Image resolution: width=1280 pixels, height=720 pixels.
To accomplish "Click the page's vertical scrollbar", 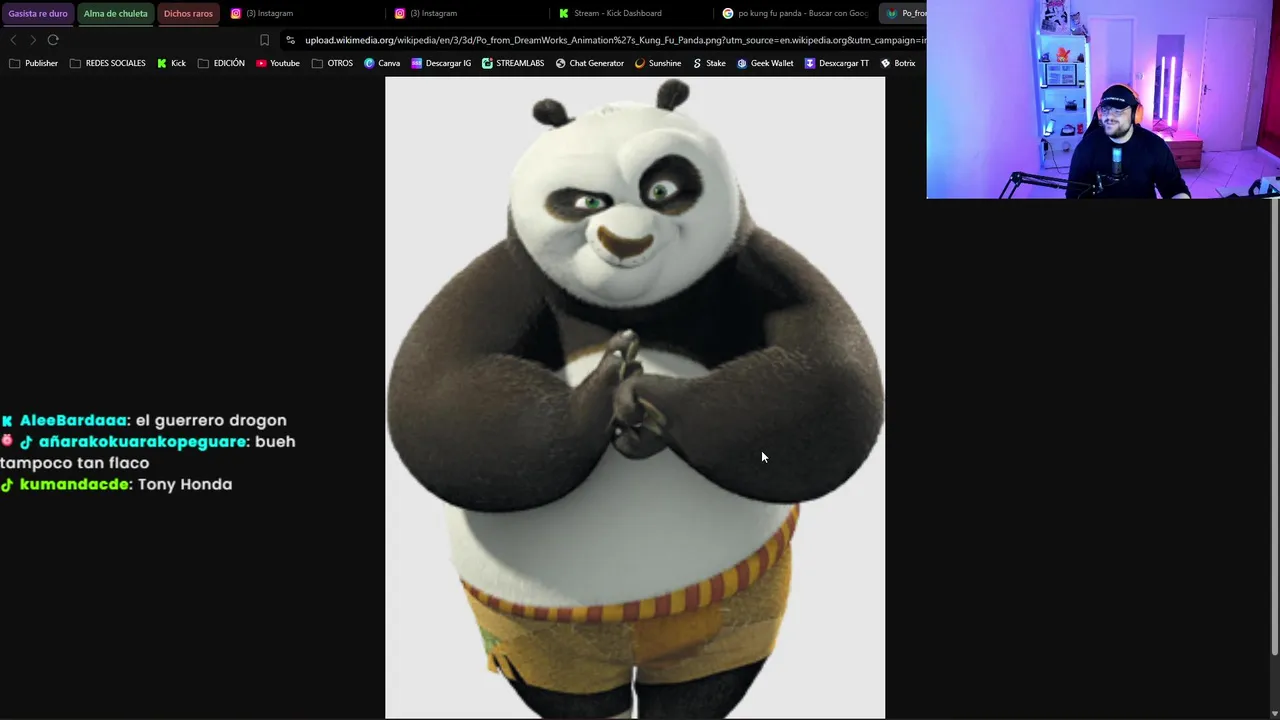I will pos(1274,428).
